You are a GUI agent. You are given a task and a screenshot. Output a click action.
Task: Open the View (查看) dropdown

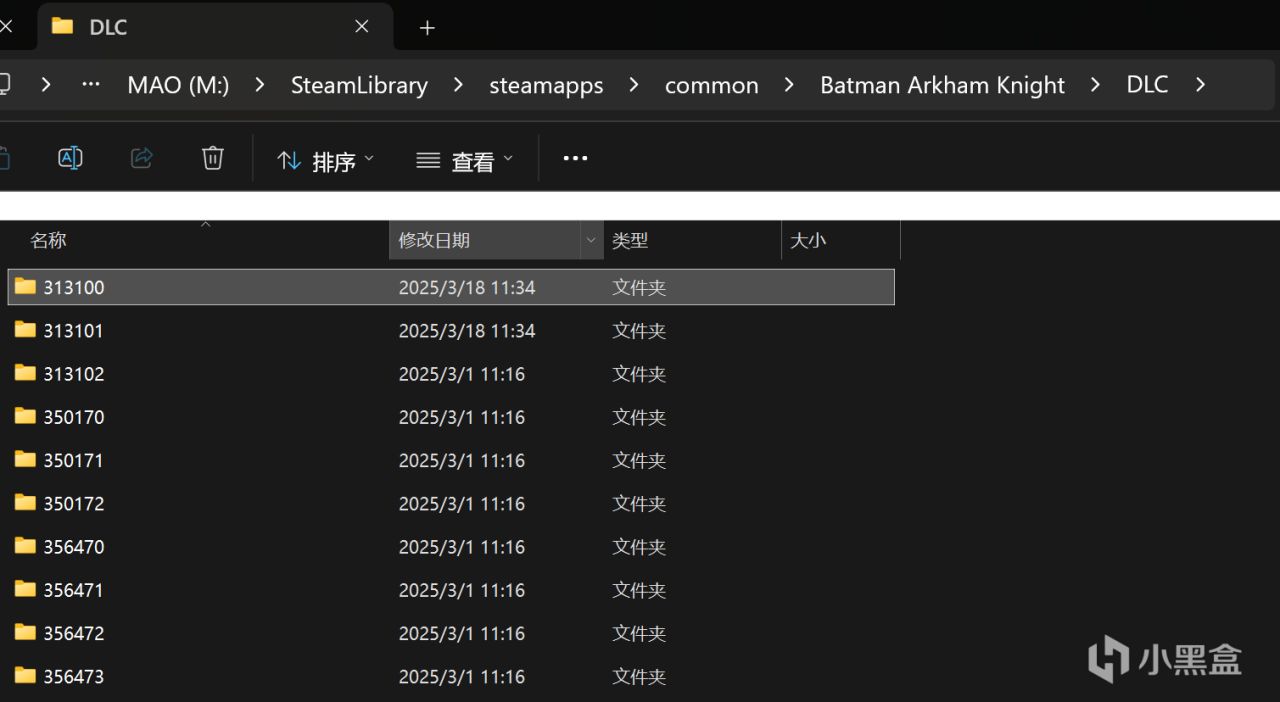pyautogui.click(x=465, y=160)
